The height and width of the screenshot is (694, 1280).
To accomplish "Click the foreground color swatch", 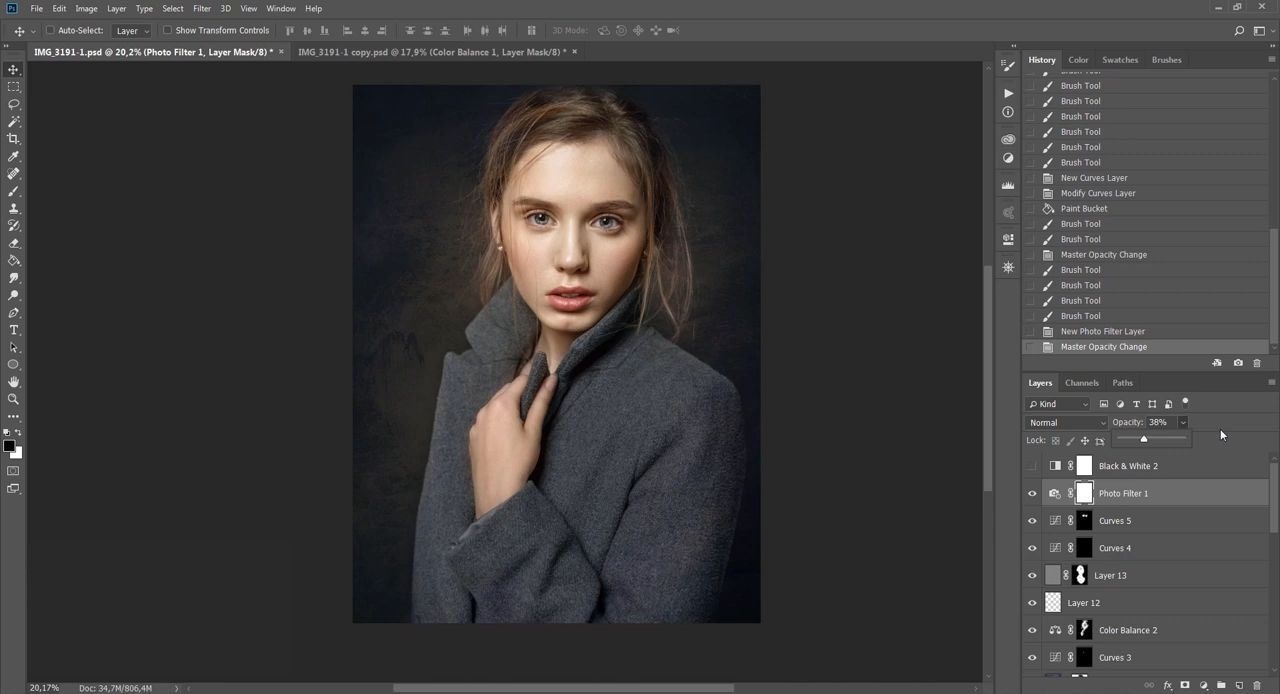I will coord(9,446).
